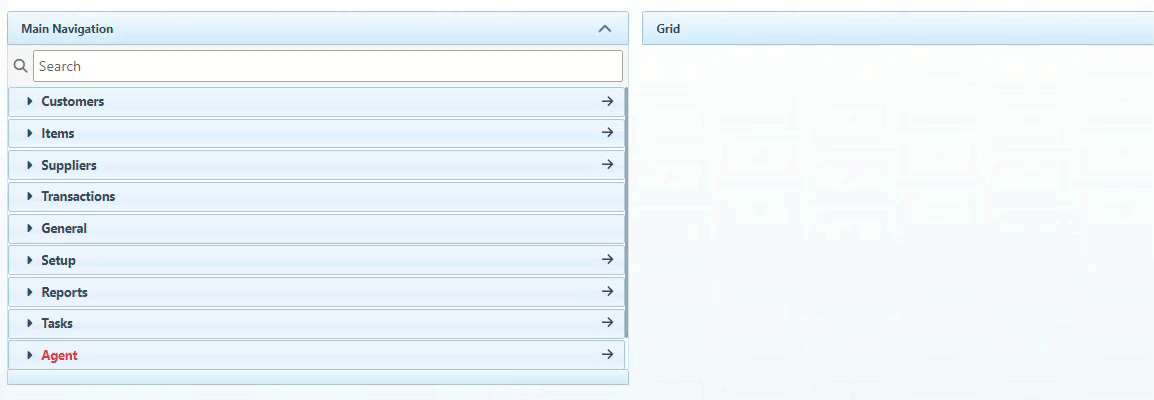Expand the Customers disclosure triangle
1154x400 pixels.
[x=30, y=102]
